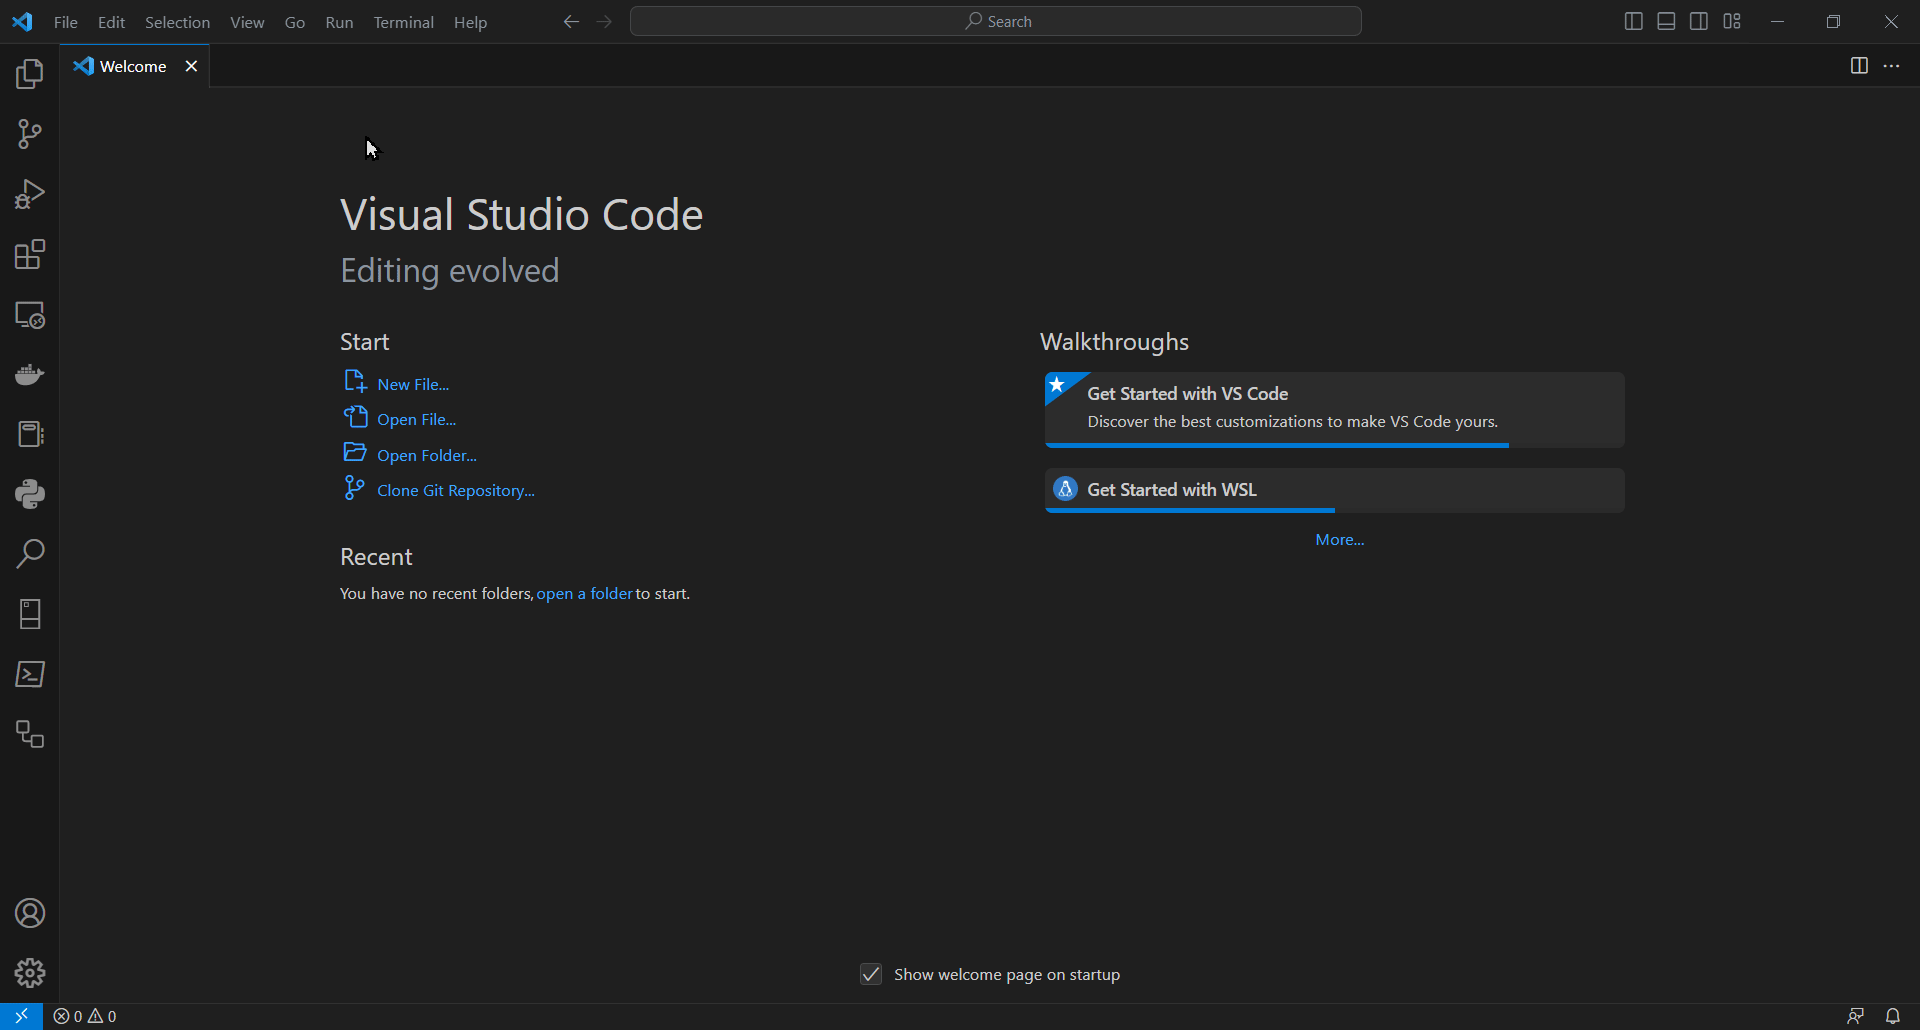Open the Python view in activity bar

click(30, 494)
